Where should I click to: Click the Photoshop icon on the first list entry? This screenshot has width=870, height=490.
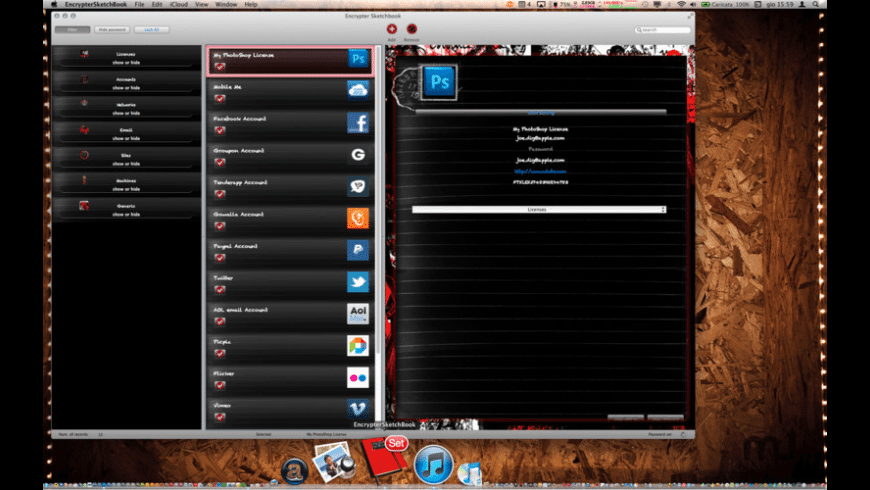[x=358, y=58]
